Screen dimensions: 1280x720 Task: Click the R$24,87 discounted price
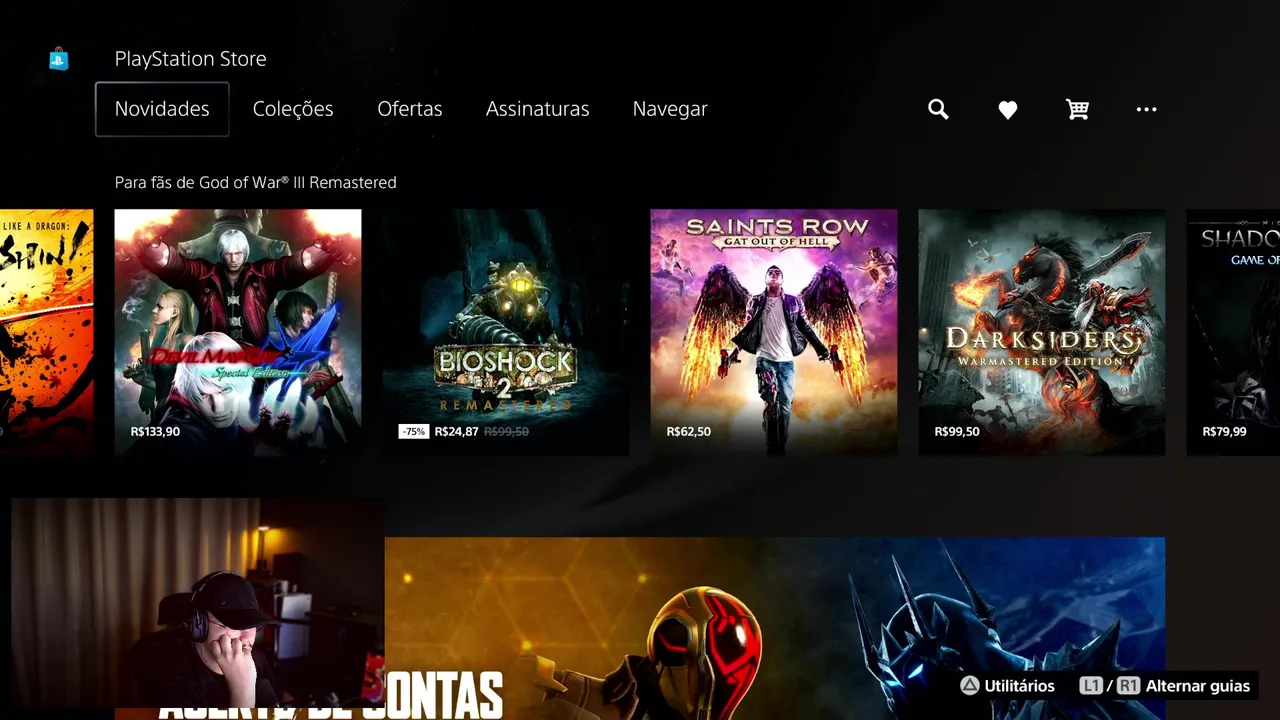456,432
